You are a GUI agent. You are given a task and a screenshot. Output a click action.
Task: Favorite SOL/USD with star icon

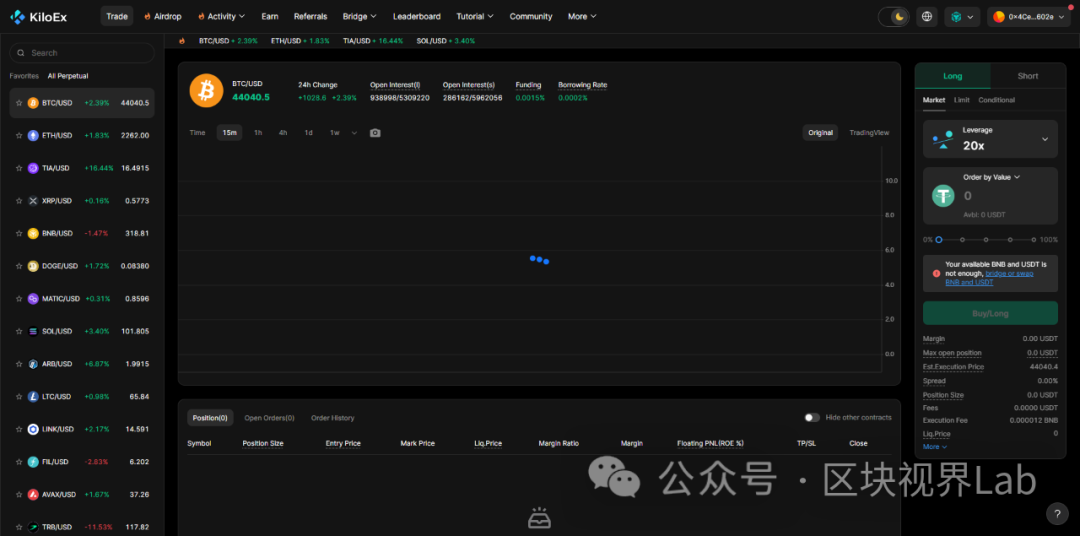pyautogui.click(x=19, y=331)
